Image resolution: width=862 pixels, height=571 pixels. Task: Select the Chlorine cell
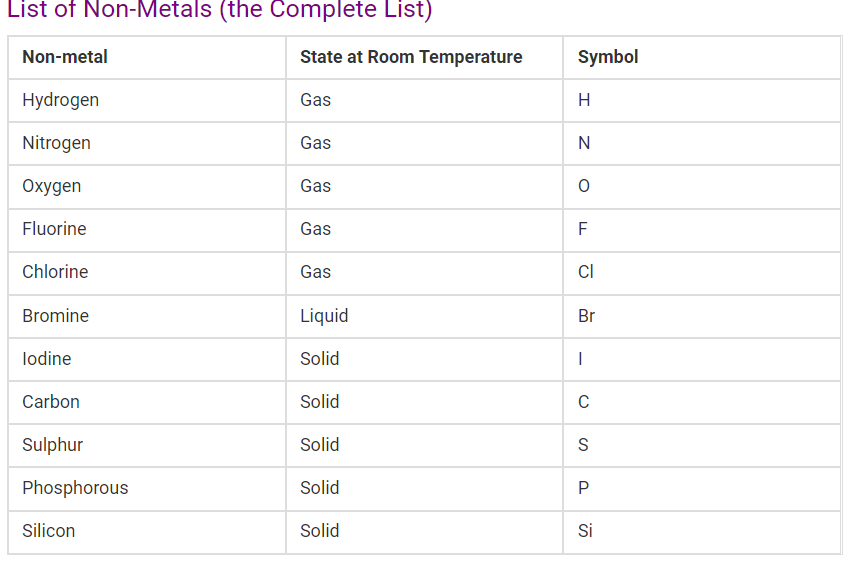coord(55,272)
